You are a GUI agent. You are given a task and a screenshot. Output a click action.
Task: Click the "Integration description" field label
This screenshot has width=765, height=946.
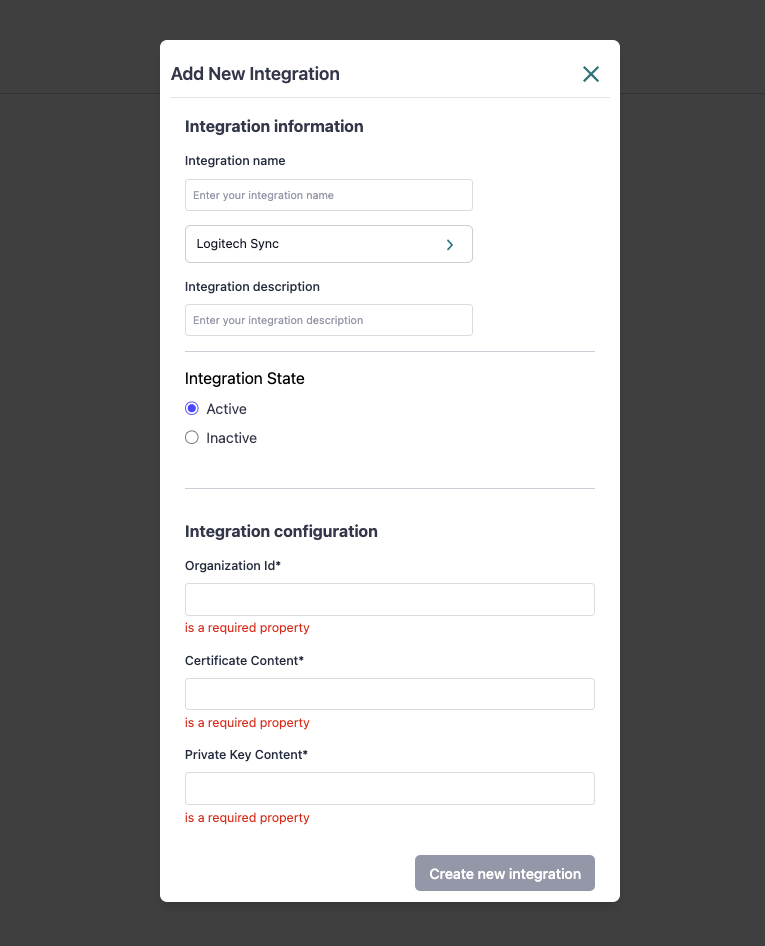tap(252, 287)
